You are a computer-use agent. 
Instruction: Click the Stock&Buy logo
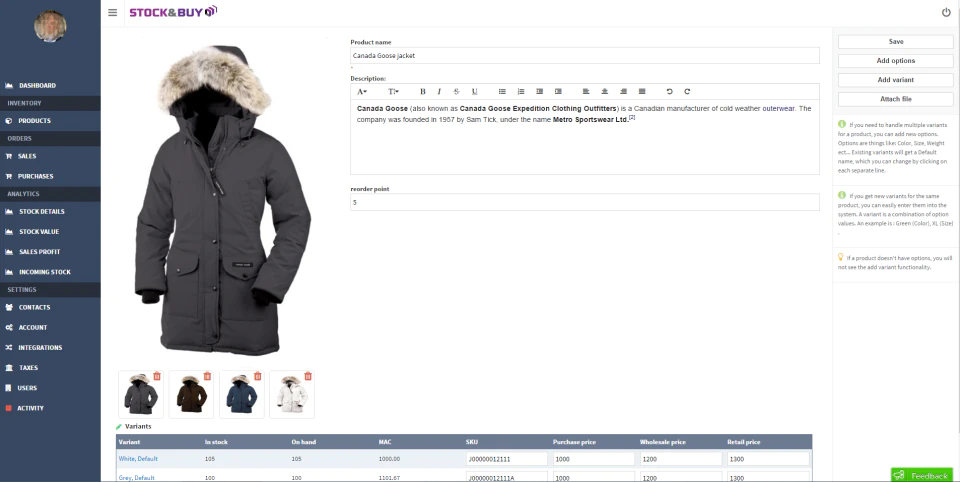[x=173, y=12]
